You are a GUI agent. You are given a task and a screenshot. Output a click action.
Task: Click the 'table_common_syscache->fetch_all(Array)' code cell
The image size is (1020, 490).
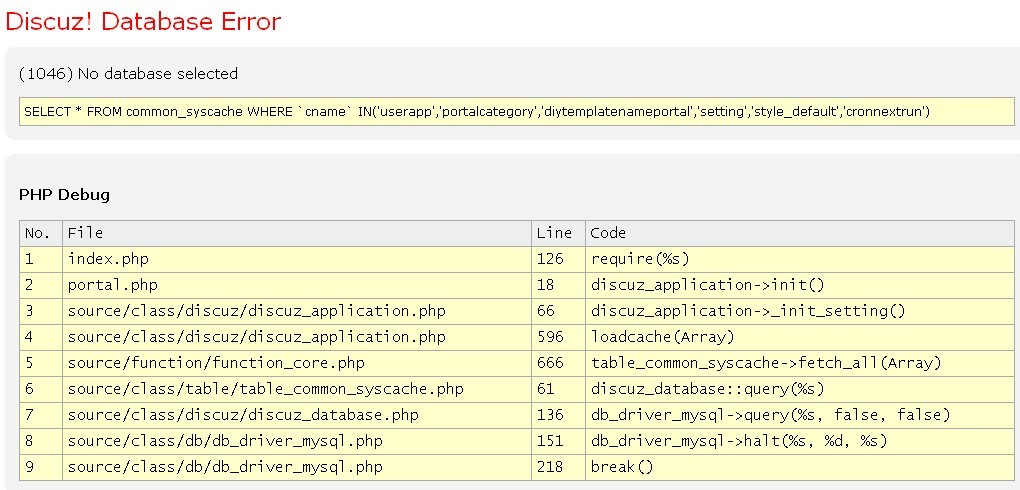(799, 363)
